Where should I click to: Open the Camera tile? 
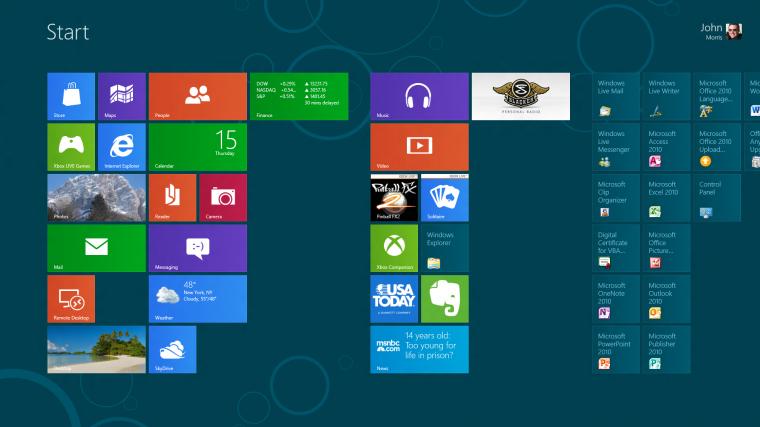coord(223,198)
